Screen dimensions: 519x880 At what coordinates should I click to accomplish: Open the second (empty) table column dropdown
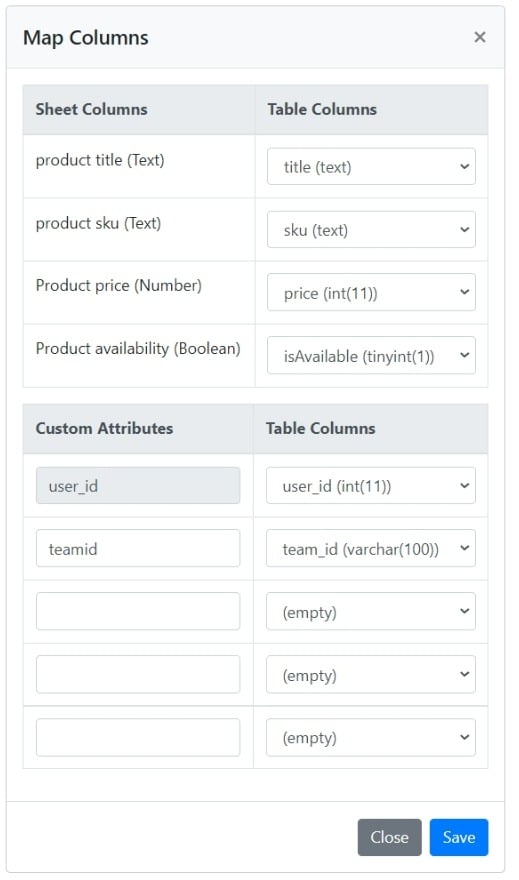(370, 674)
